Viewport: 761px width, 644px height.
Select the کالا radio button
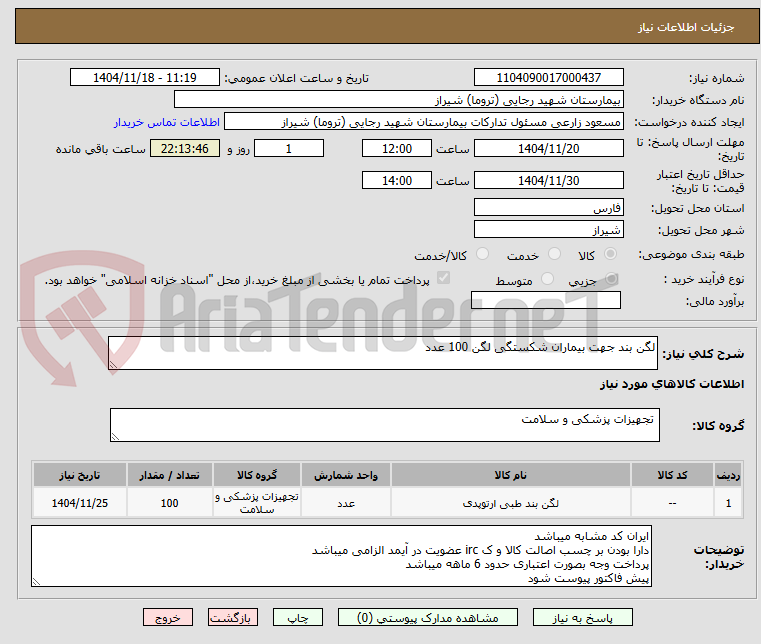[611, 254]
